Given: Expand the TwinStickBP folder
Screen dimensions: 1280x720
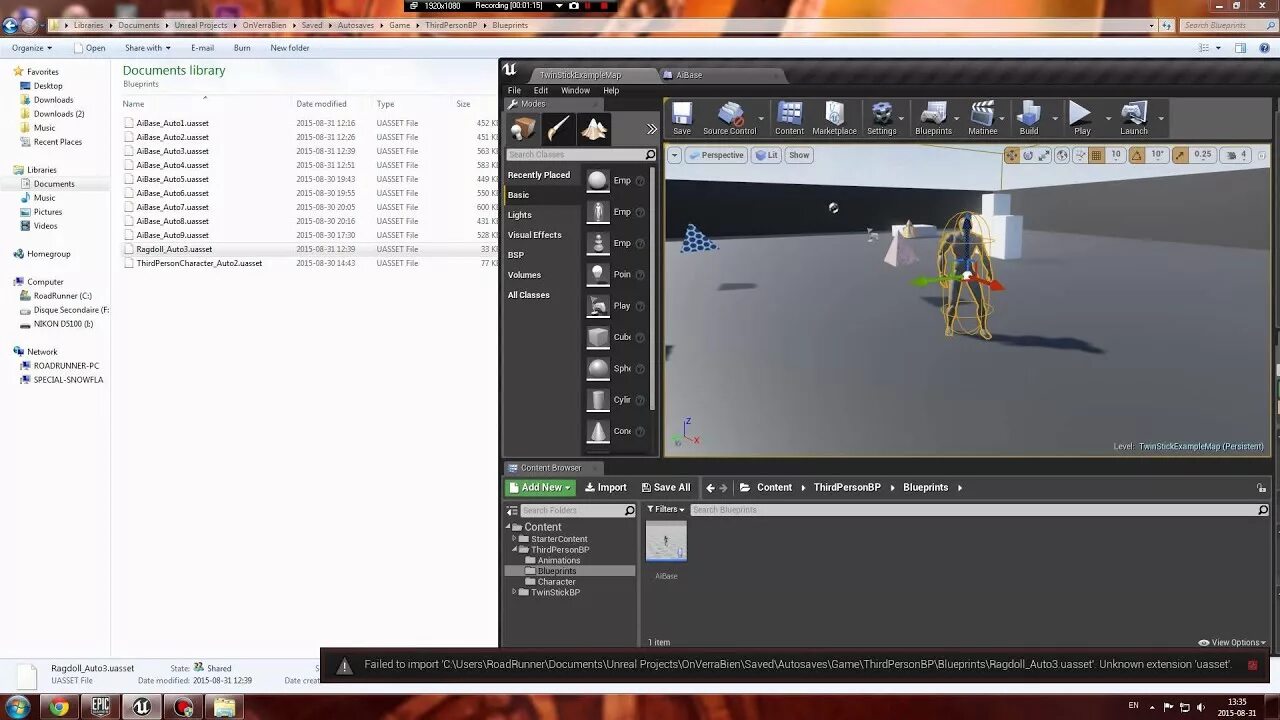Looking at the screenshot, I should tap(514, 592).
